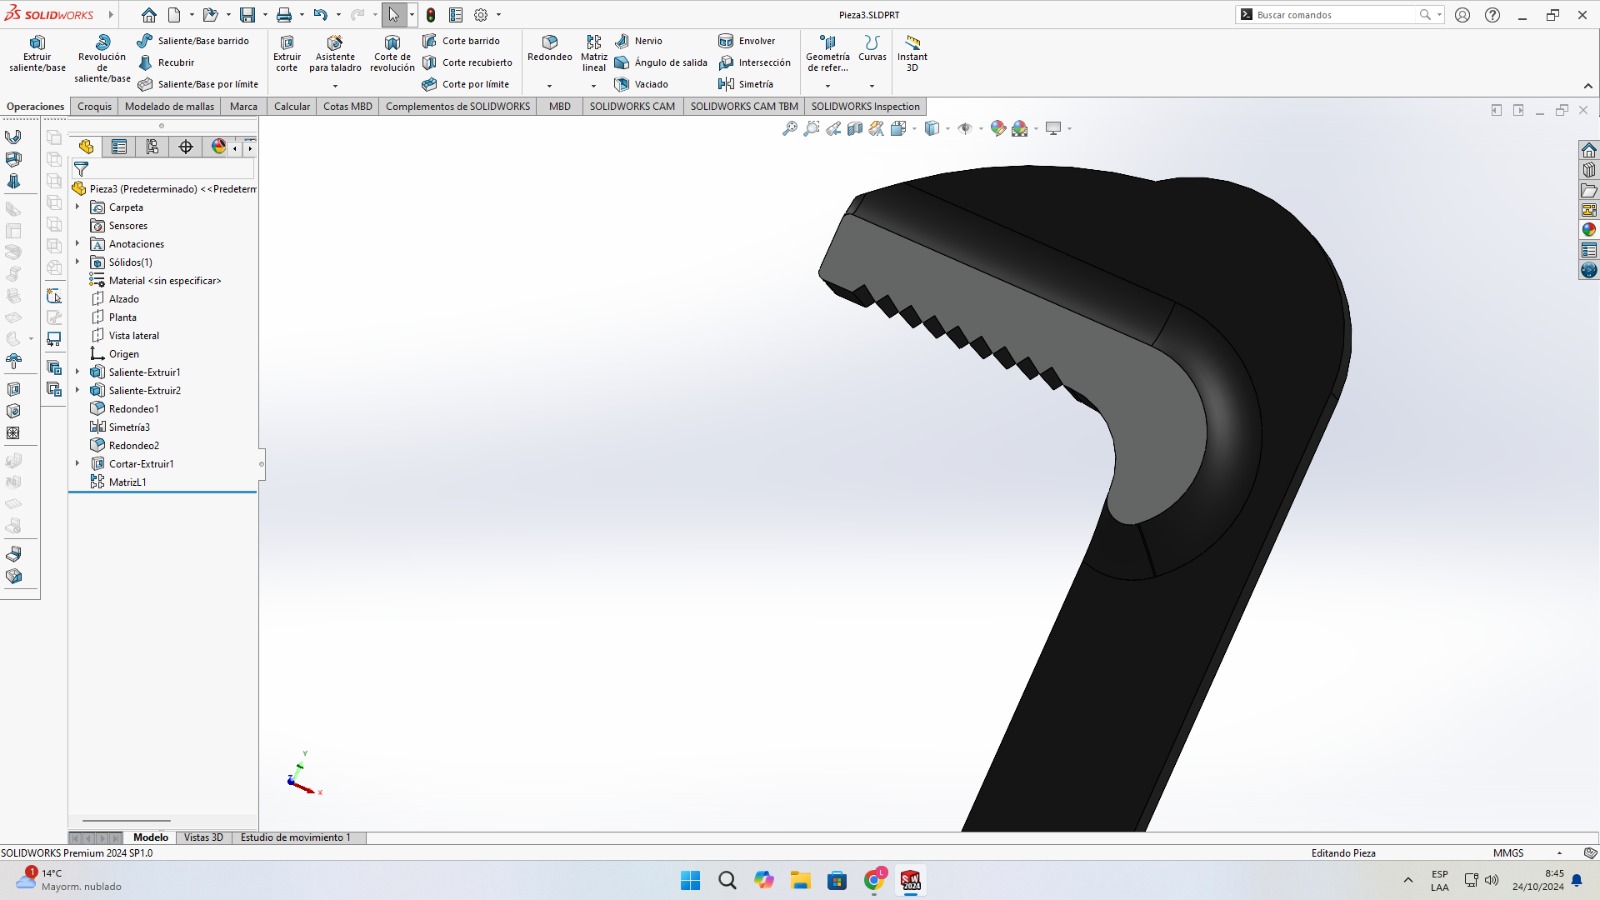Image resolution: width=1600 pixels, height=900 pixels.
Task: Expand the Cortar-Extruir1 tree node
Action: pyautogui.click(x=77, y=464)
